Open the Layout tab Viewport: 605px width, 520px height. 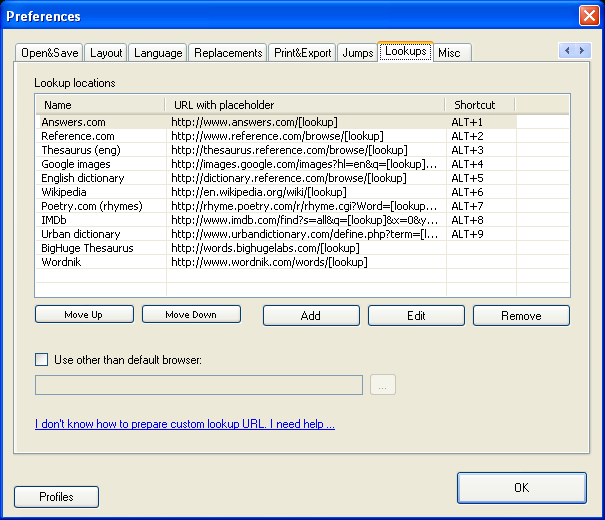click(x=106, y=52)
